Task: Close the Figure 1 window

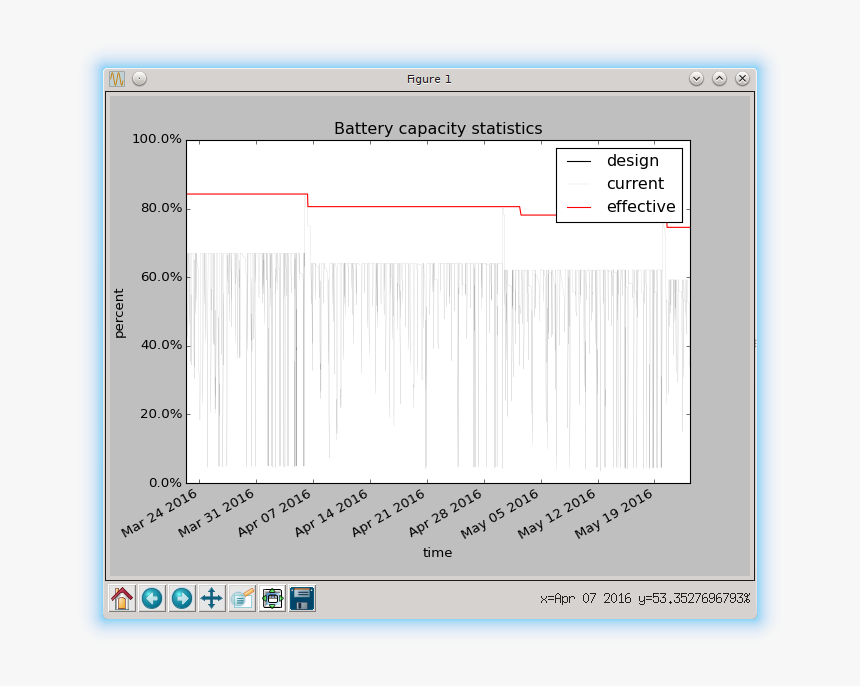Action: pos(742,78)
